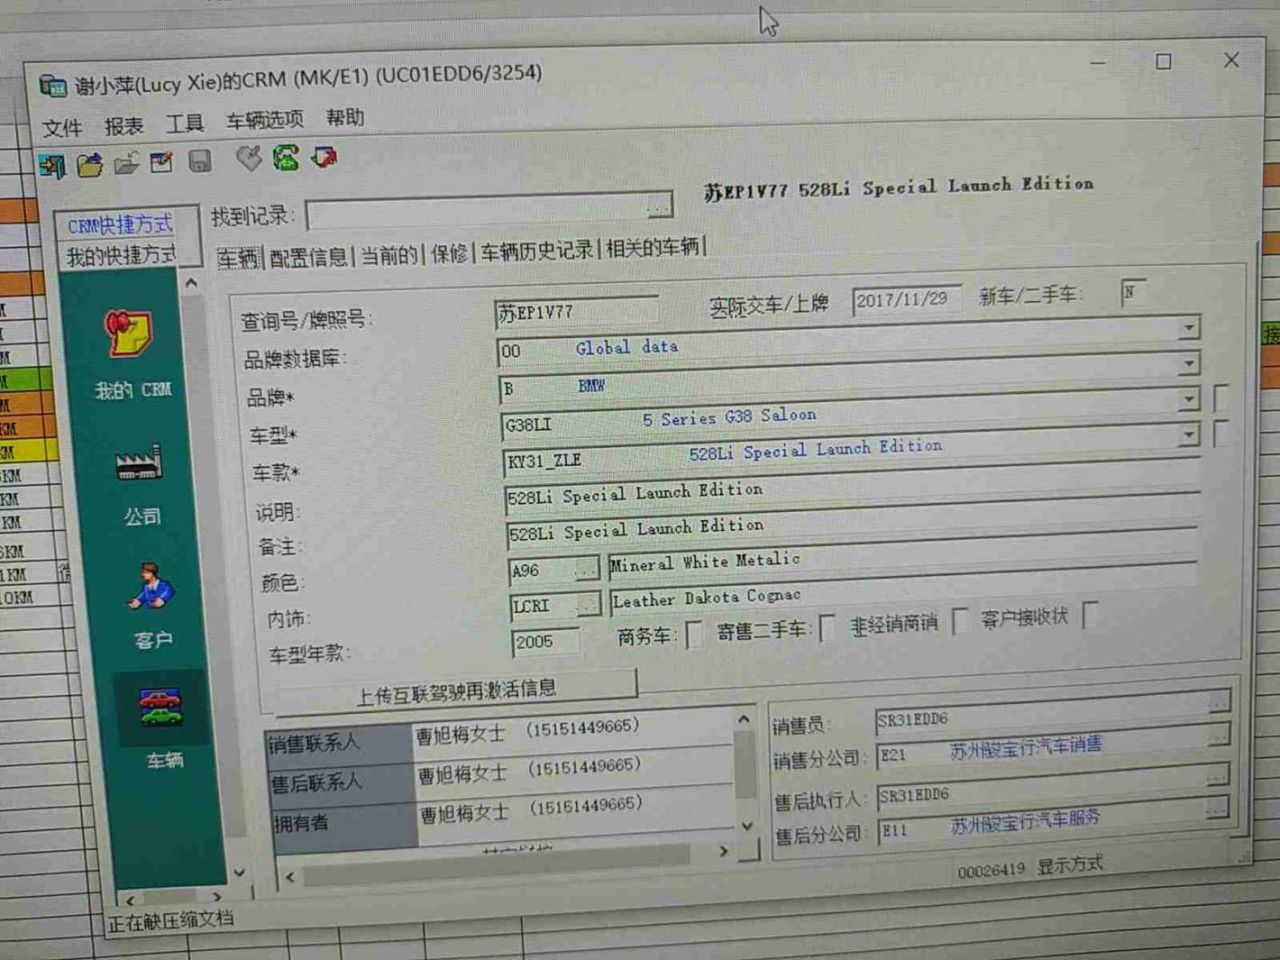The width and height of the screenshot is (1280, 960).
Task: Click the Mineral White Metalic color text
Action: pos(705,562)
